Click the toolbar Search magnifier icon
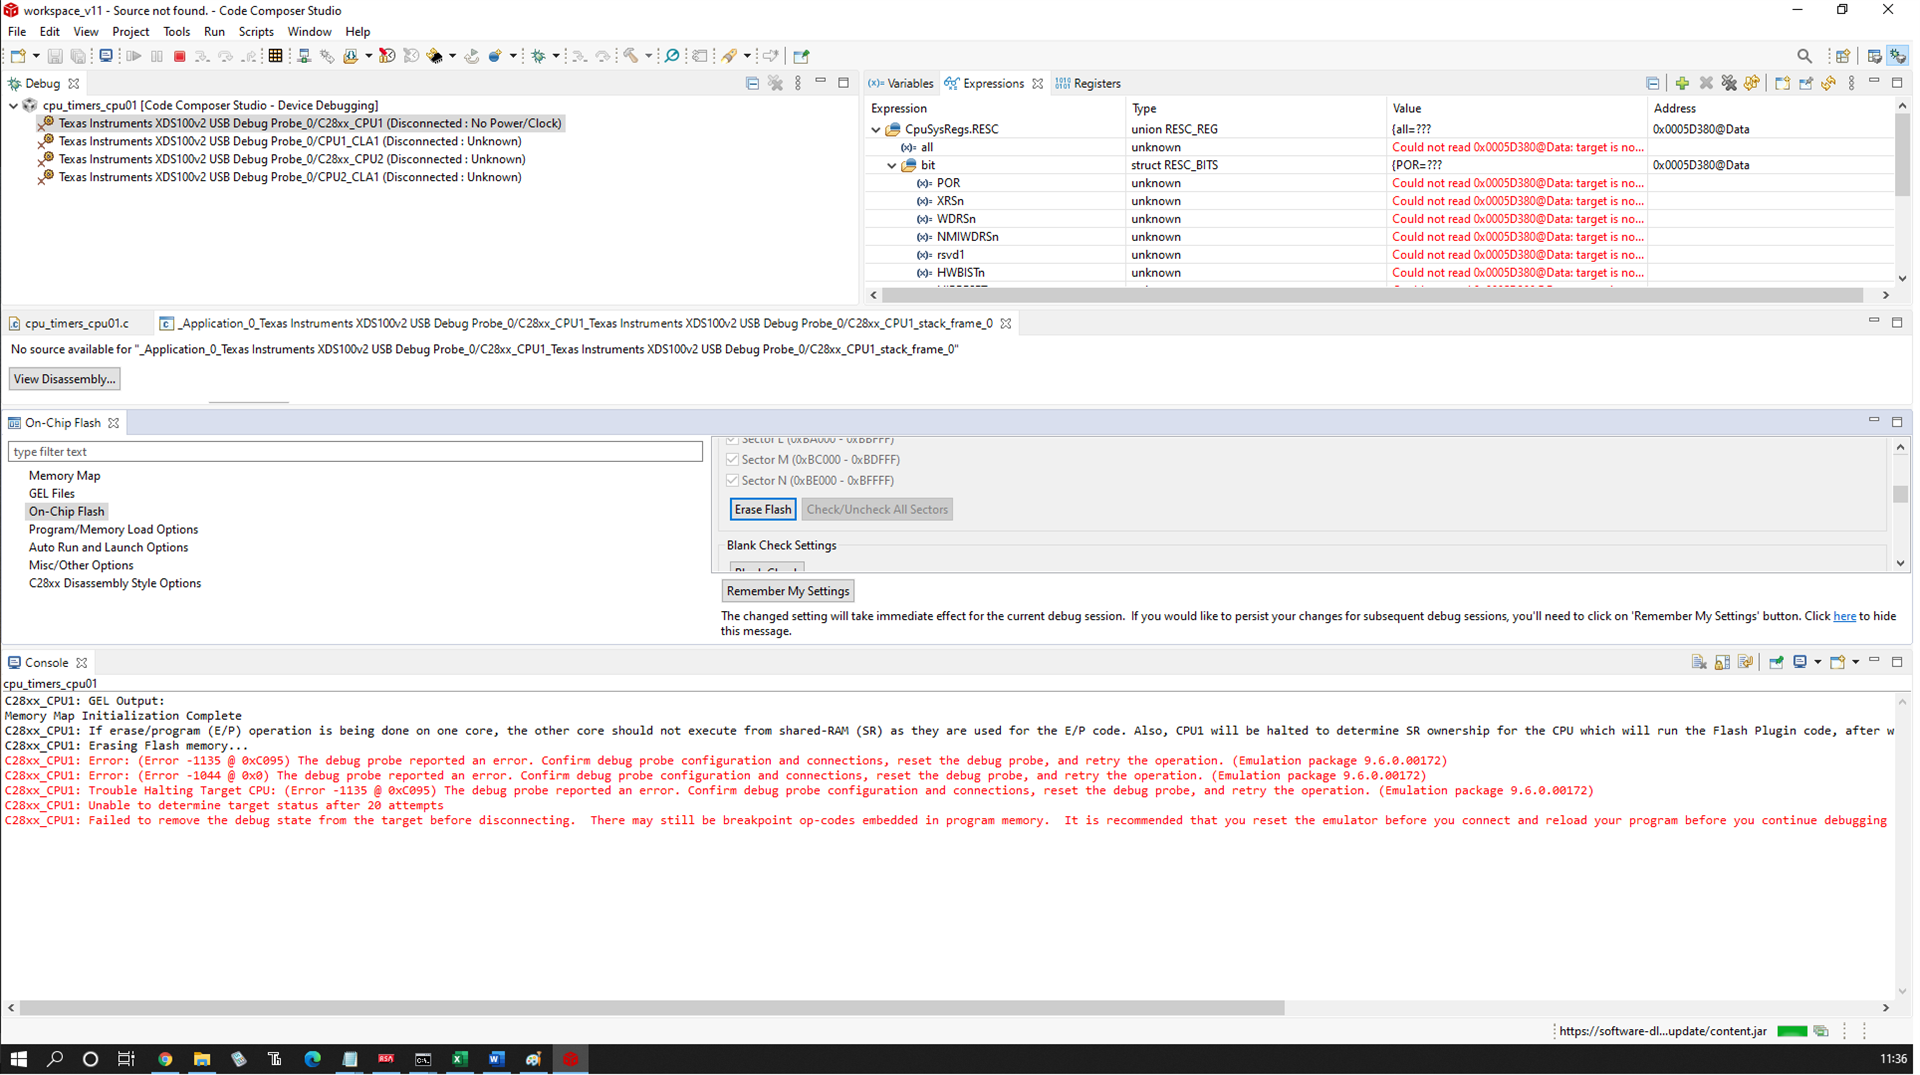1920x1075 pixels. (x=1804, y=56)
